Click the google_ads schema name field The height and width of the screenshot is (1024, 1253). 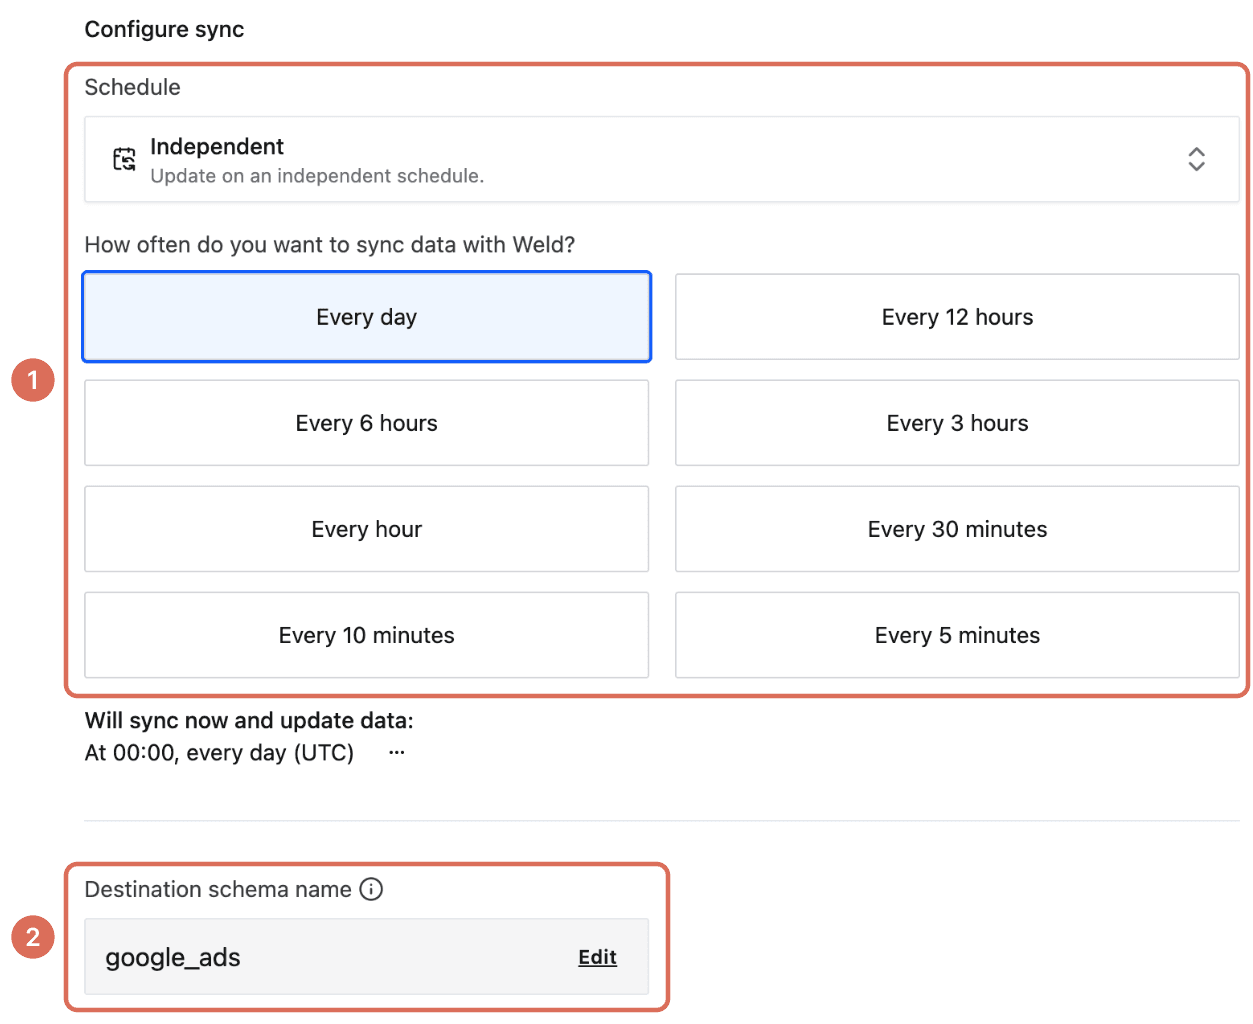pos(367,957)
